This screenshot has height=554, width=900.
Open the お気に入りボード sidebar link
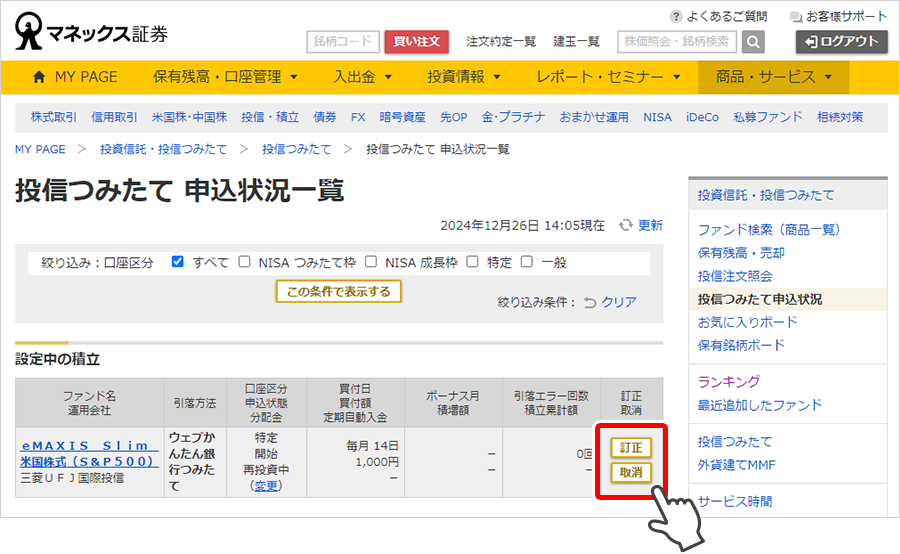pos(747,322)
